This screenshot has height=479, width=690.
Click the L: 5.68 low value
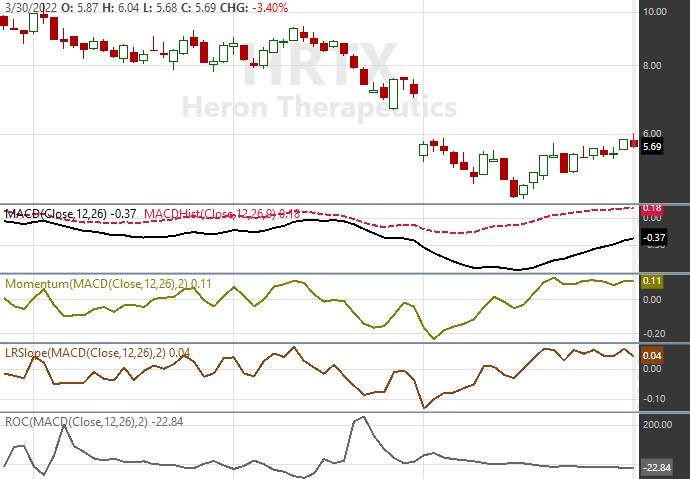(x=158, y=7)
